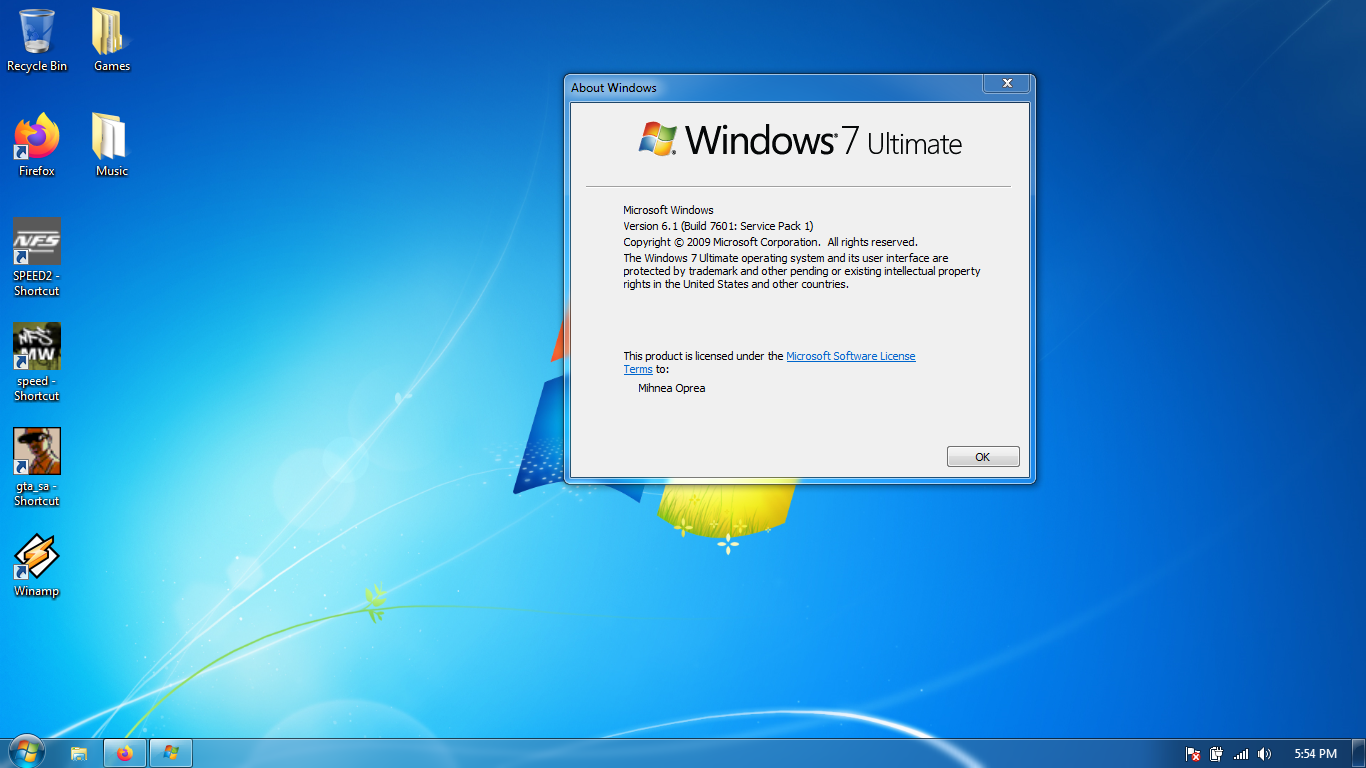Screen dimensions: 1366x768
Task: Open the Recycle Bin desktop icon
Action: point(37,40)
